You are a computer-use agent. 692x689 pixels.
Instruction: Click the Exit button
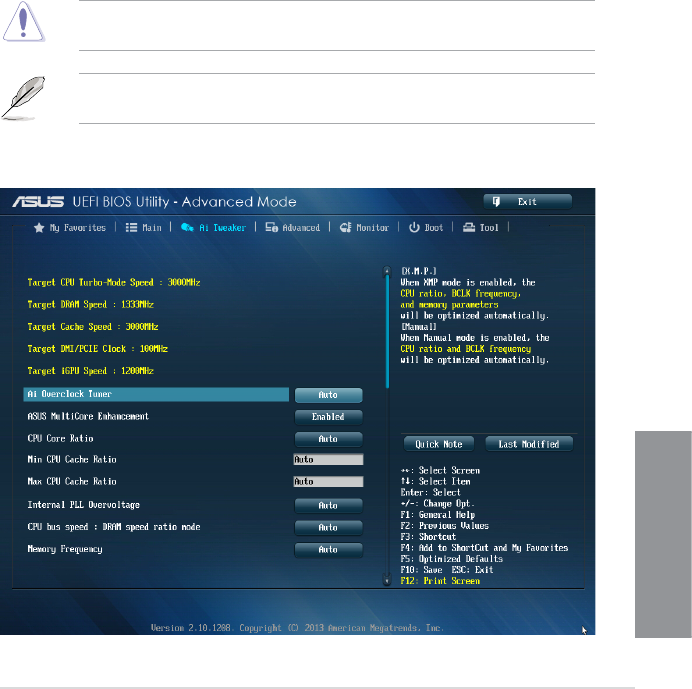[x=527, y=202]
